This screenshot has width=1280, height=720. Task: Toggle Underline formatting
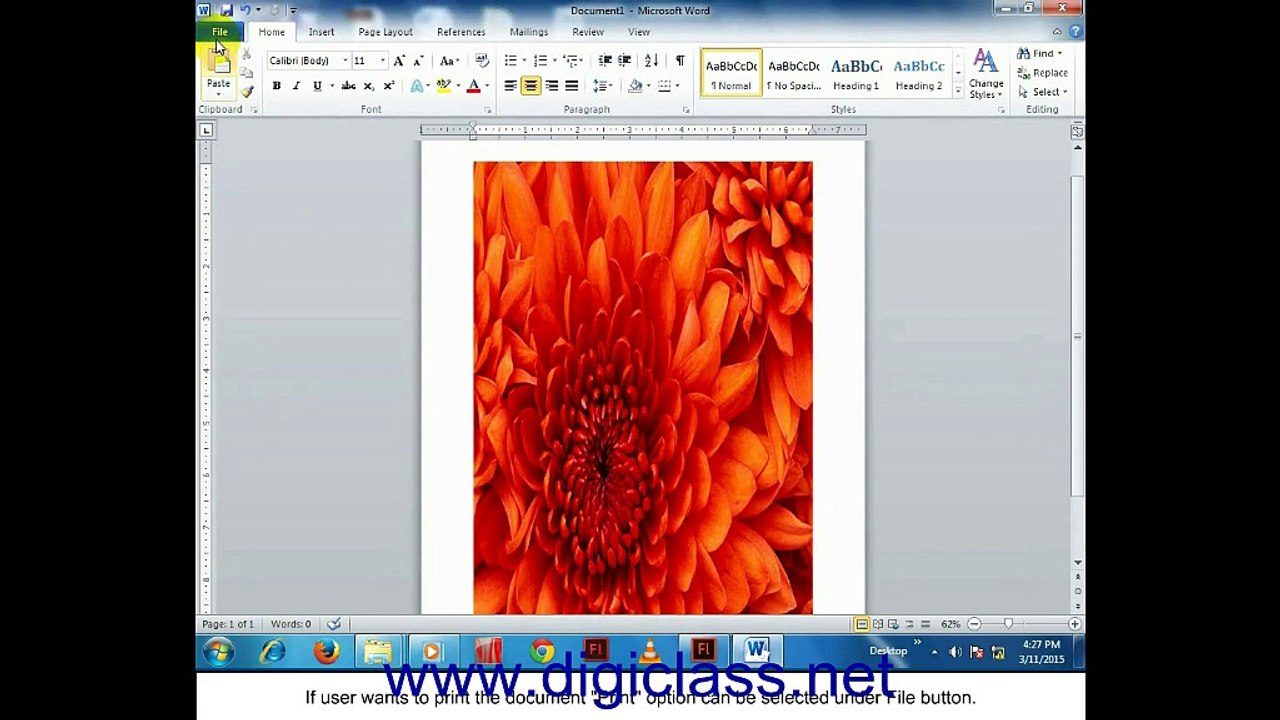click(317, 86)
